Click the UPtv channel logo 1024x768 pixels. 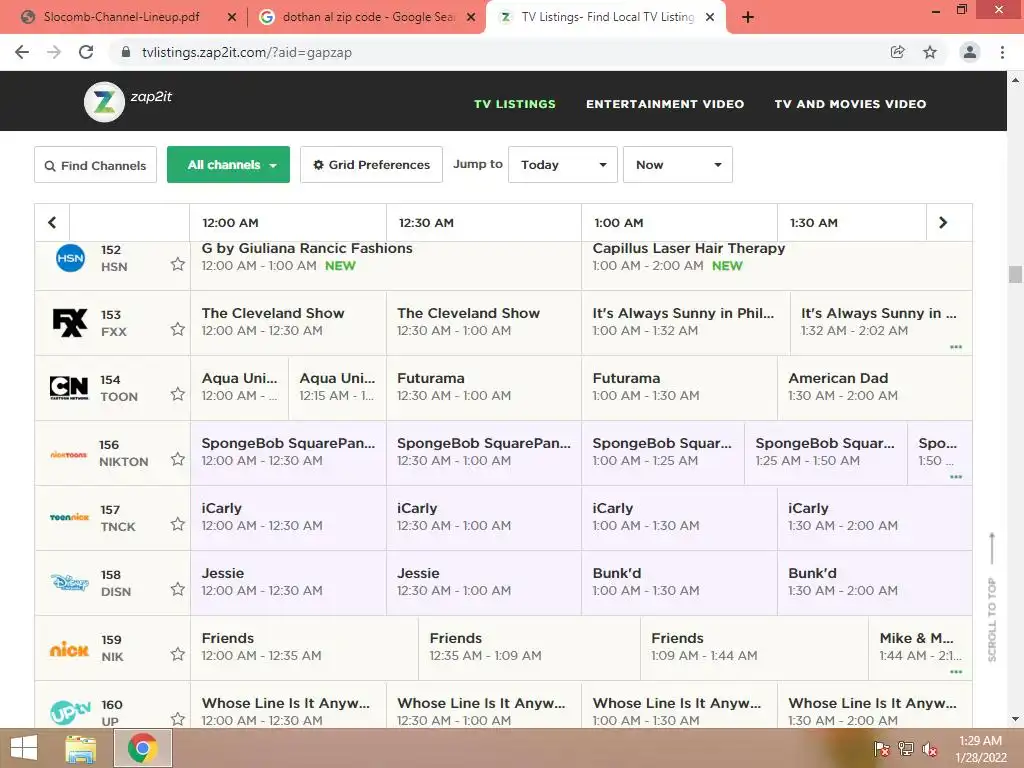pos(70,711)
